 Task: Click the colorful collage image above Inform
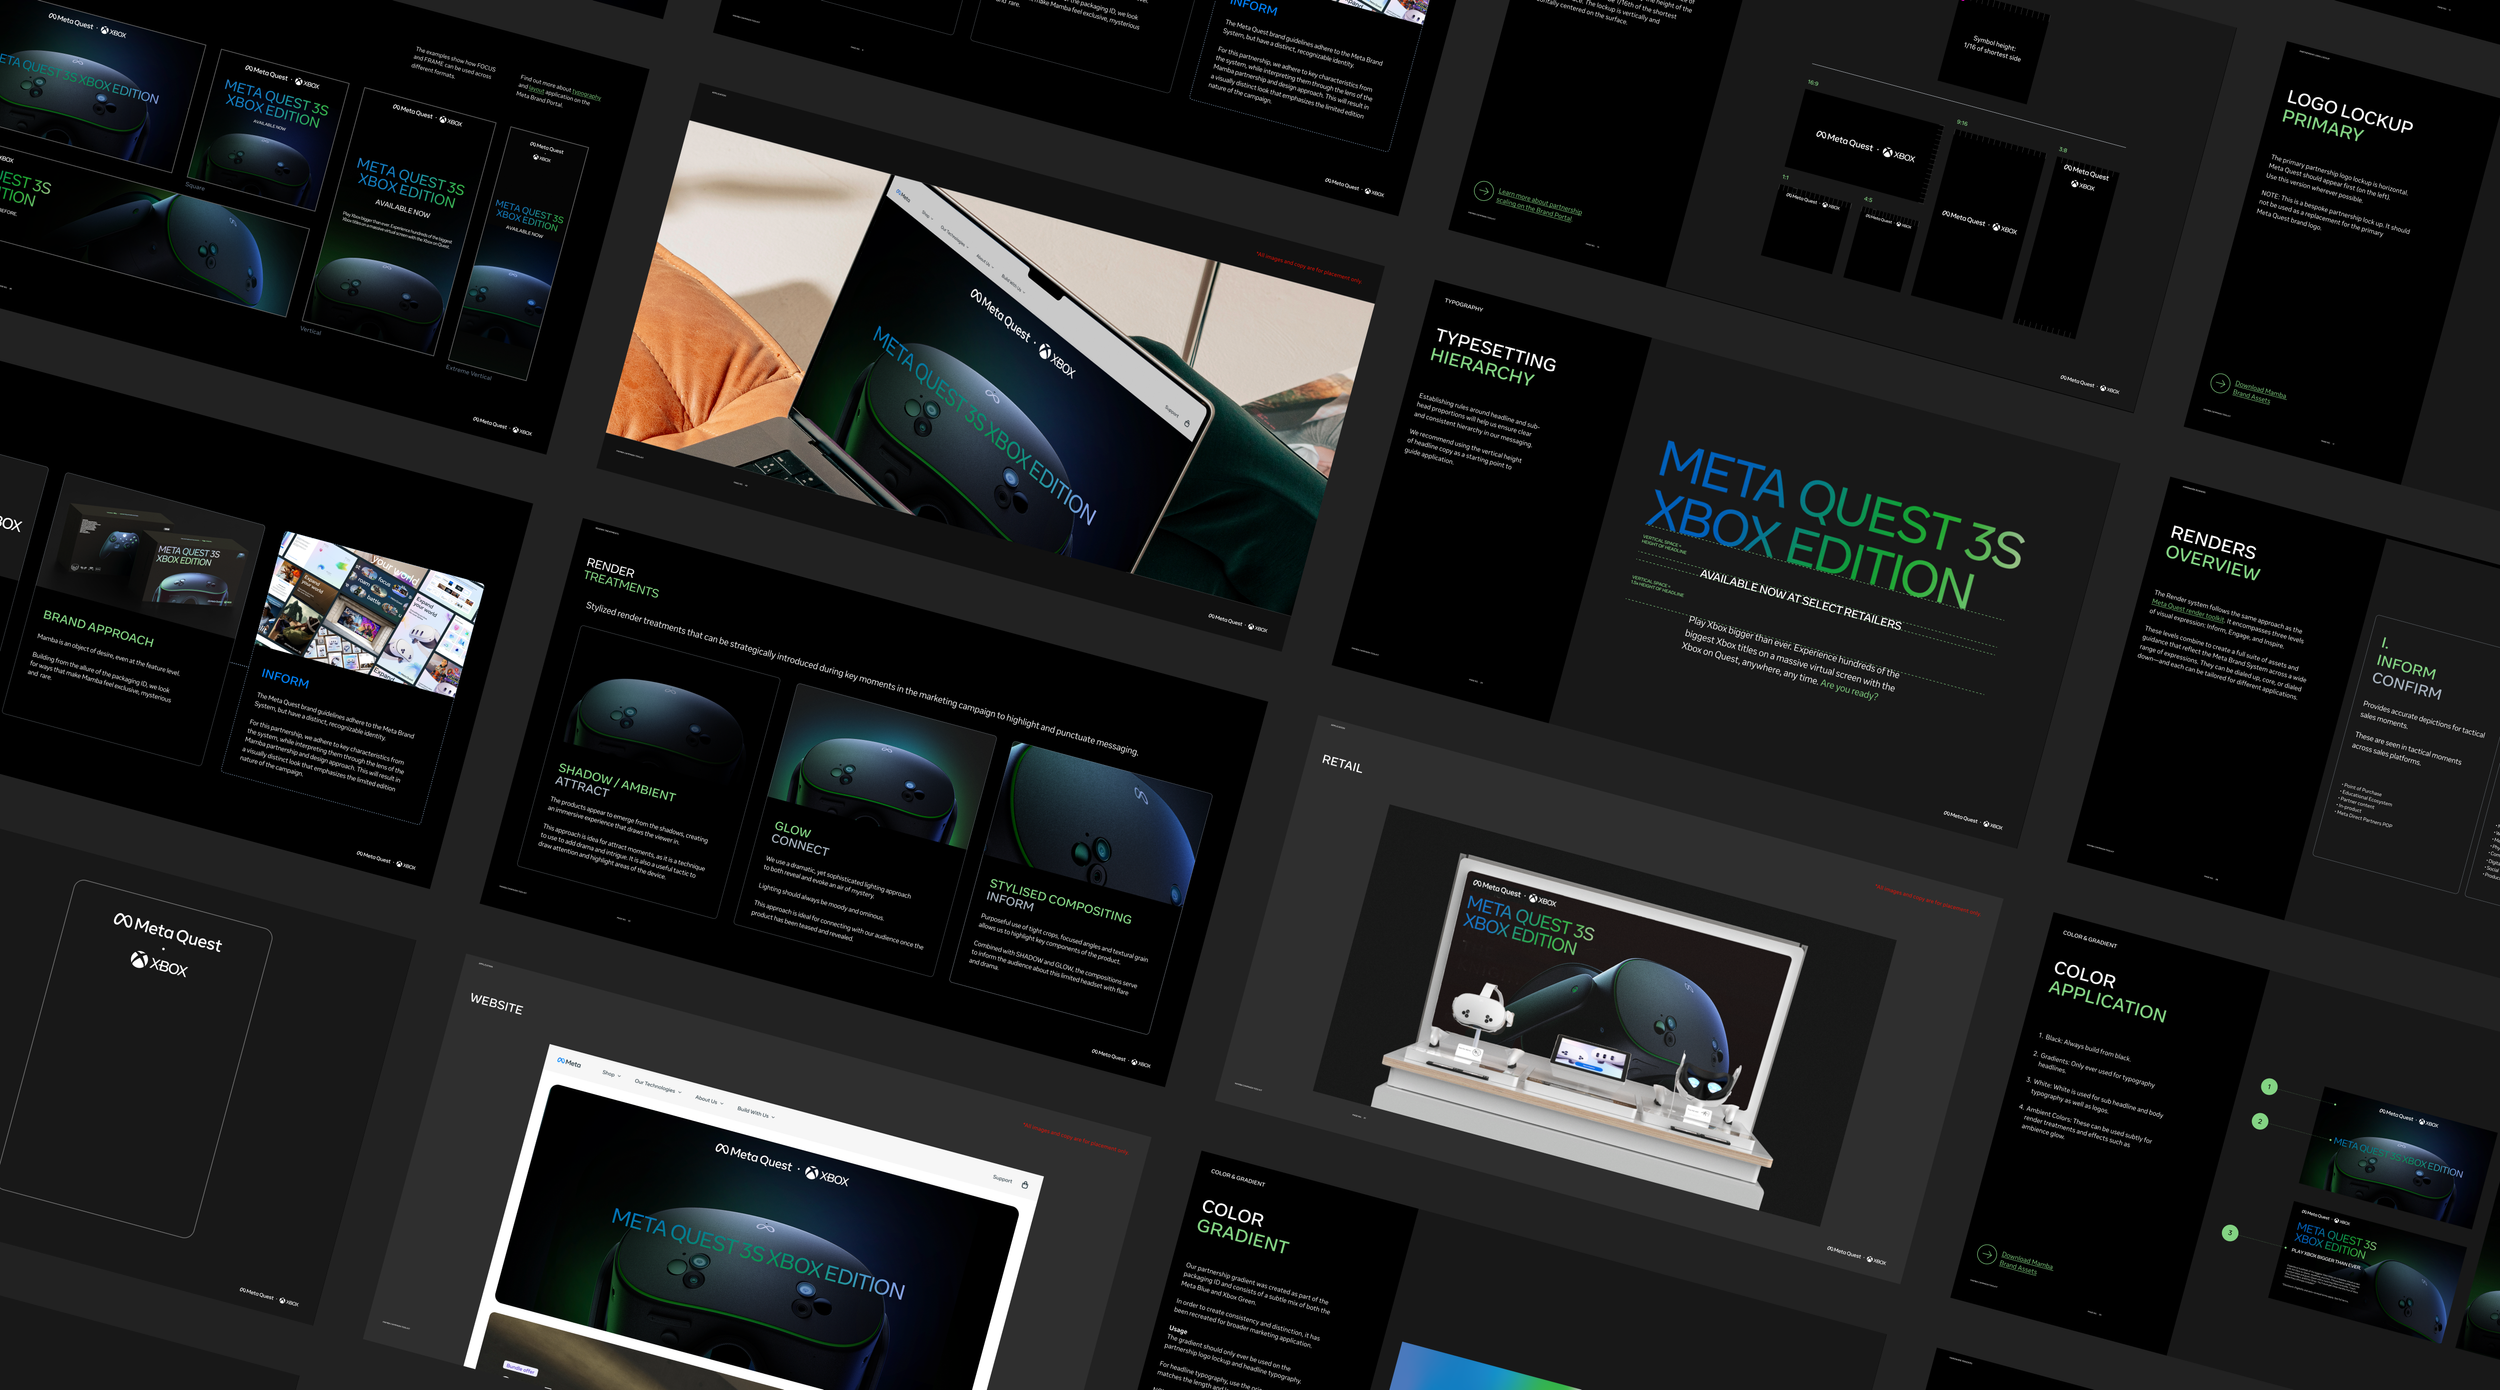pos(370,613)
